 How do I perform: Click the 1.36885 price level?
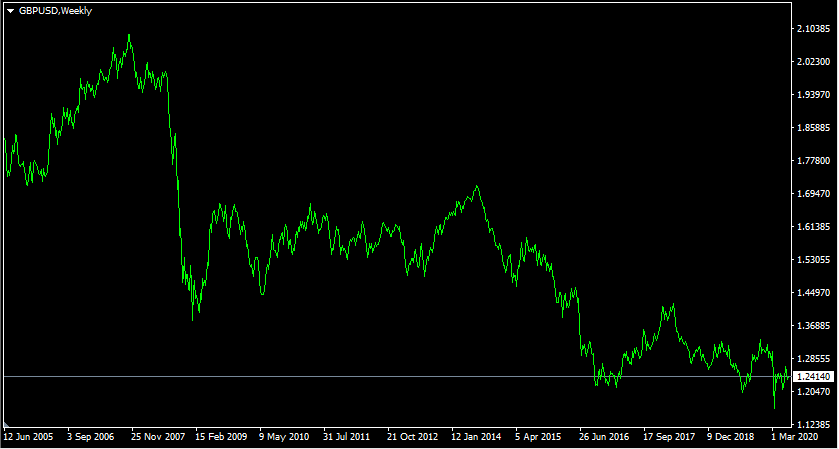click(813, 325)
